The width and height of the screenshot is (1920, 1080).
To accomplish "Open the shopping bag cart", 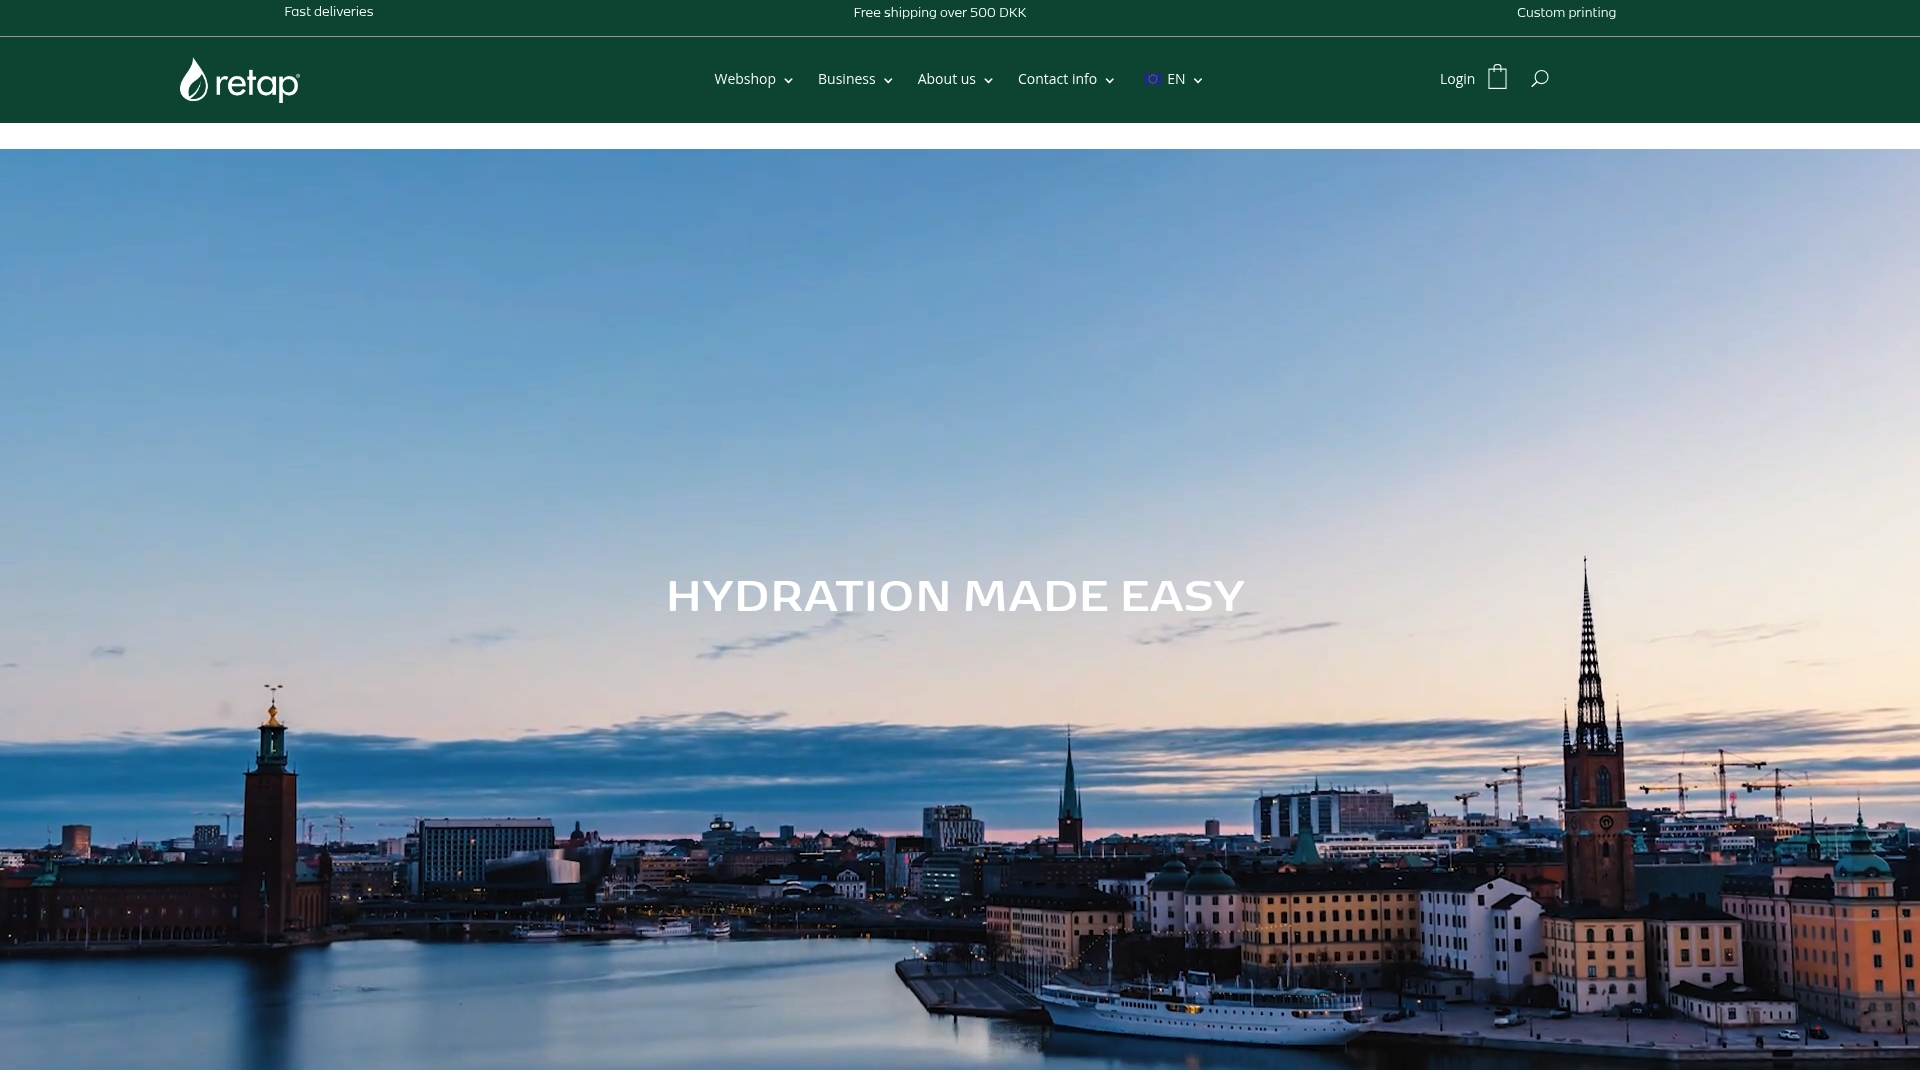I will [1497, 78].
